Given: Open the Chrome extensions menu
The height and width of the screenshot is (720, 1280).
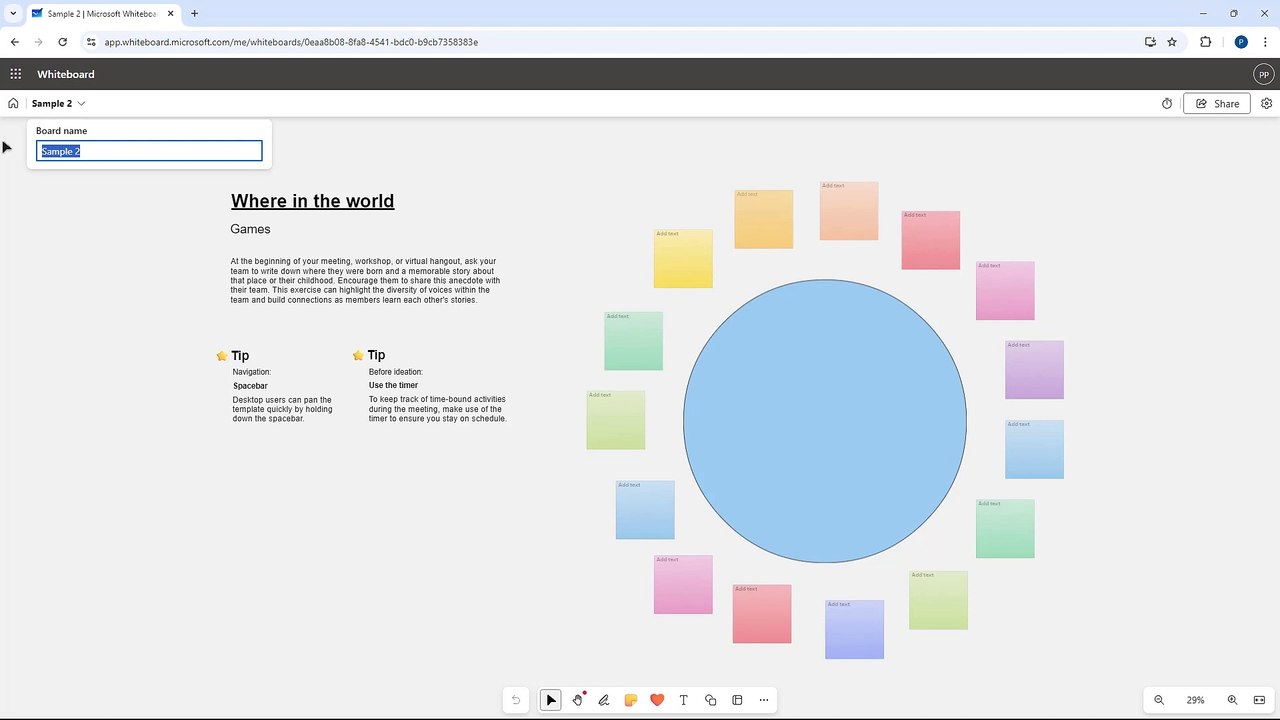Looking at the screenshot, I should pyautogui.click(x=1205, y=42).
